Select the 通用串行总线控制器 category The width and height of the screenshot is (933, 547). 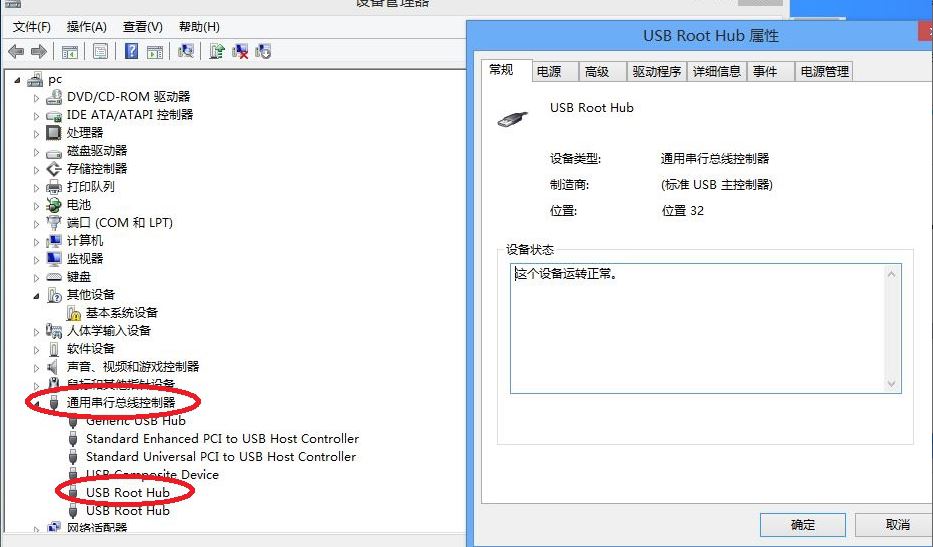click(x=121, y=403)
